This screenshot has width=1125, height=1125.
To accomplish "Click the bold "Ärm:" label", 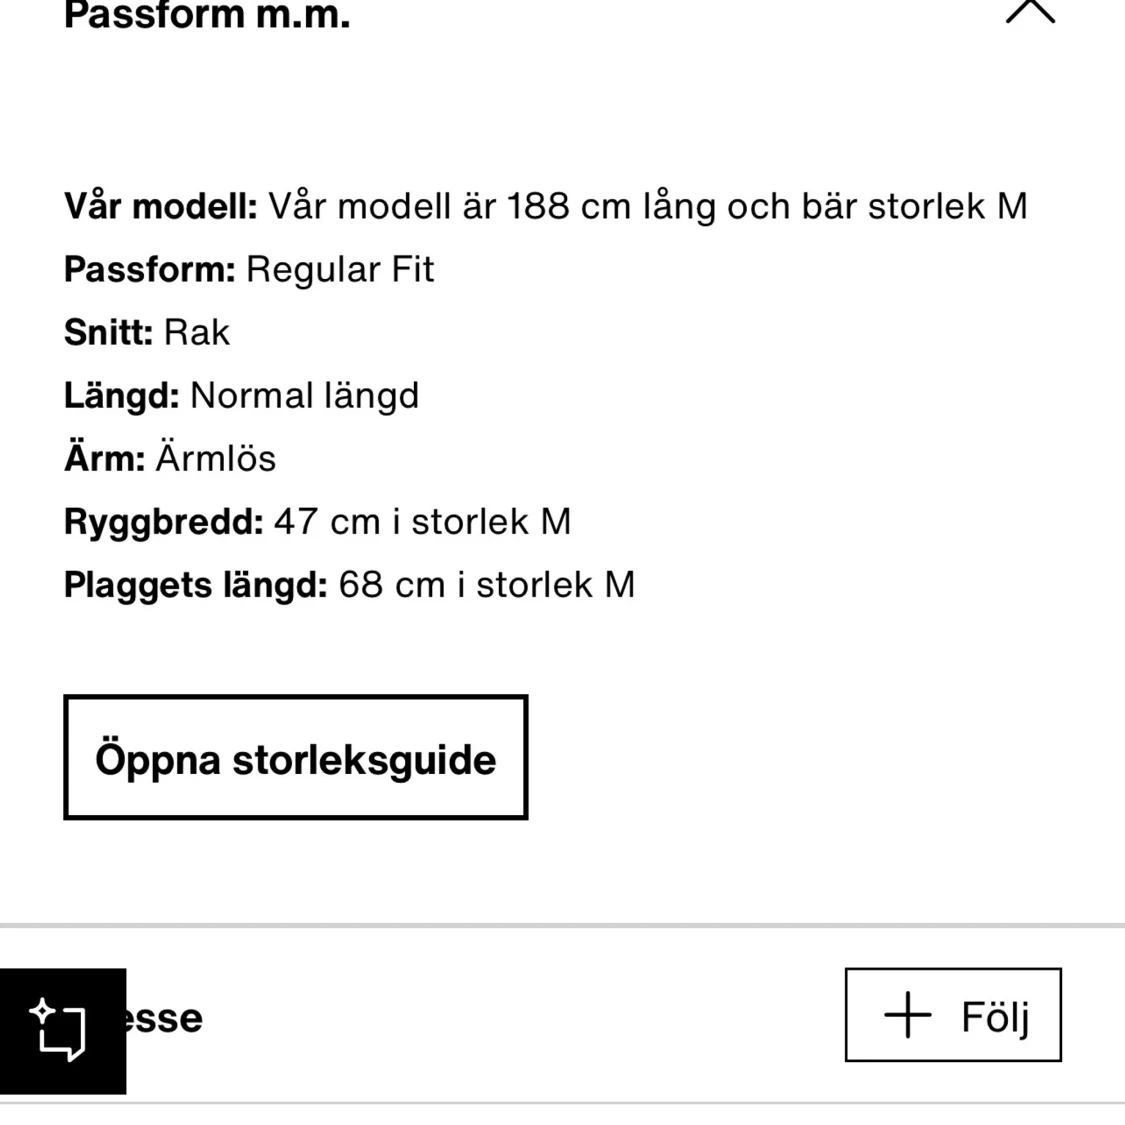I will [x=104, y=458].
